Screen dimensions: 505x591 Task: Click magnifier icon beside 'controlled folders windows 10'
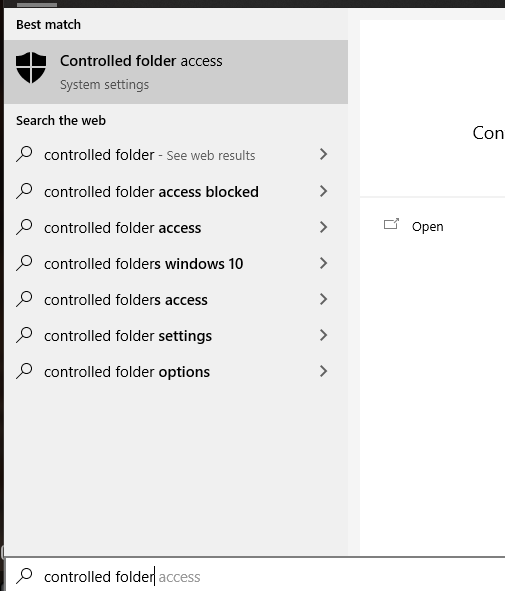pos(24,263)
